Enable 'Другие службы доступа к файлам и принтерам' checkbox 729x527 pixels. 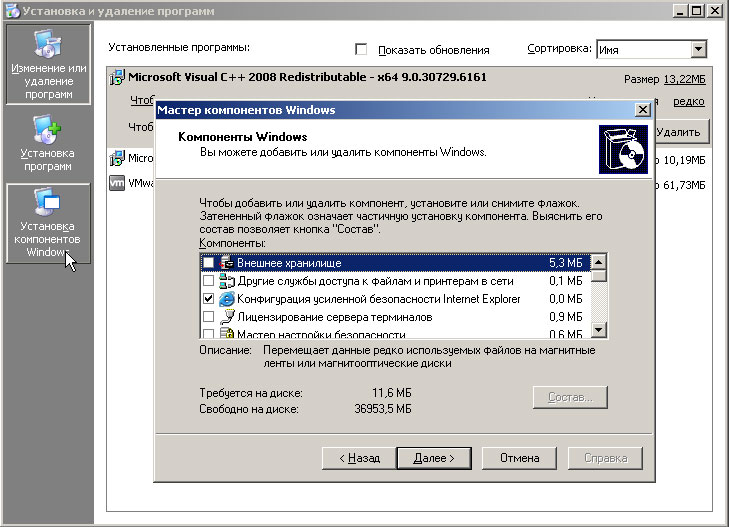click(x=209, y=281)
